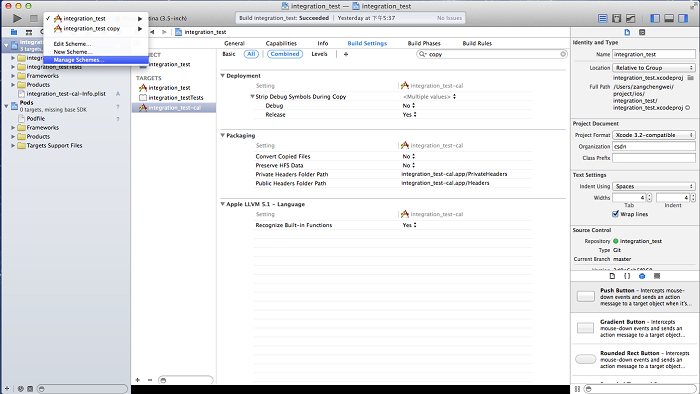
Task: Switch to the Build Phases tab
Action: click(x=424, y=43)
